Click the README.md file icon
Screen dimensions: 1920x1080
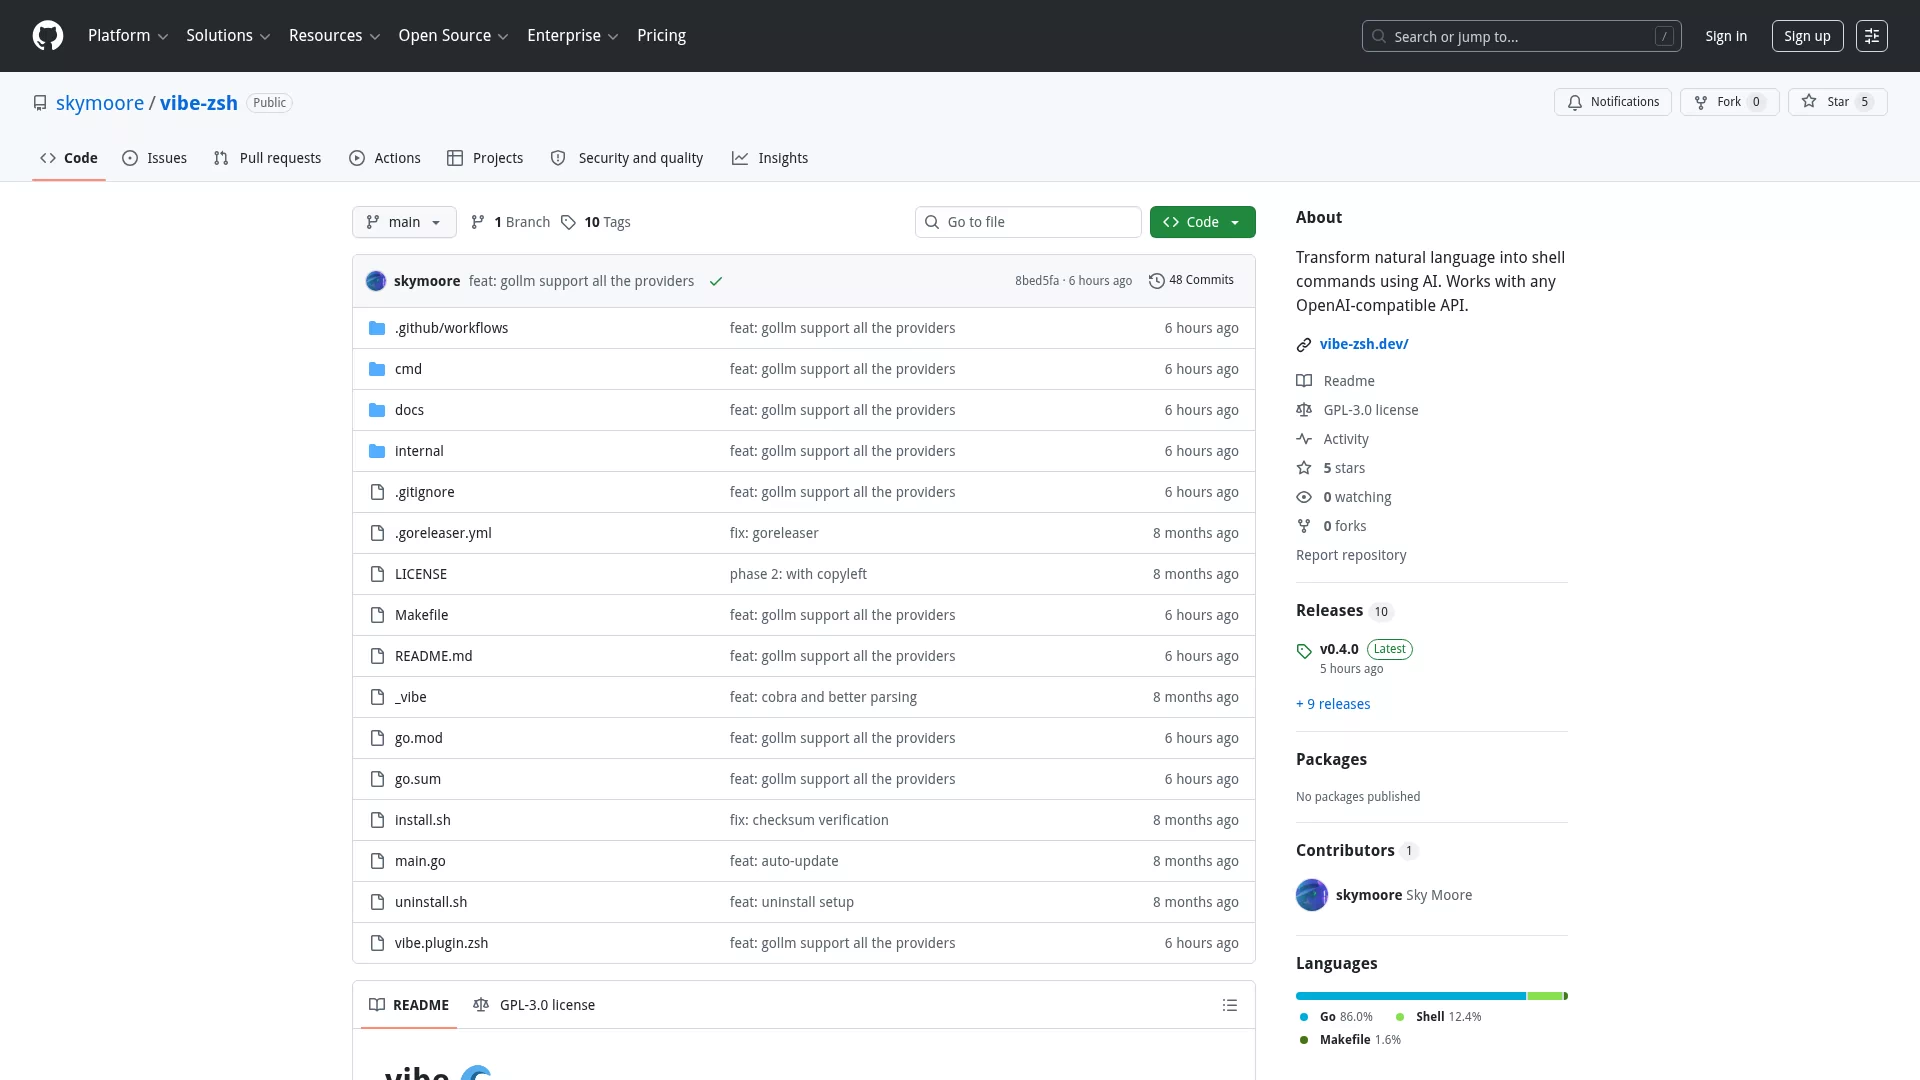point(377,656)
